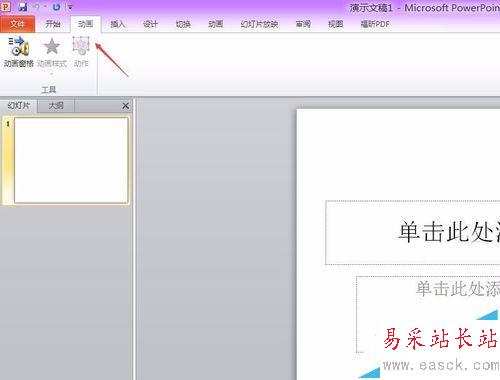This screenshot has width=500, height=380.
Task: Switch to the 插入 (Insert) ribbon tab
Action: (117, 24)
